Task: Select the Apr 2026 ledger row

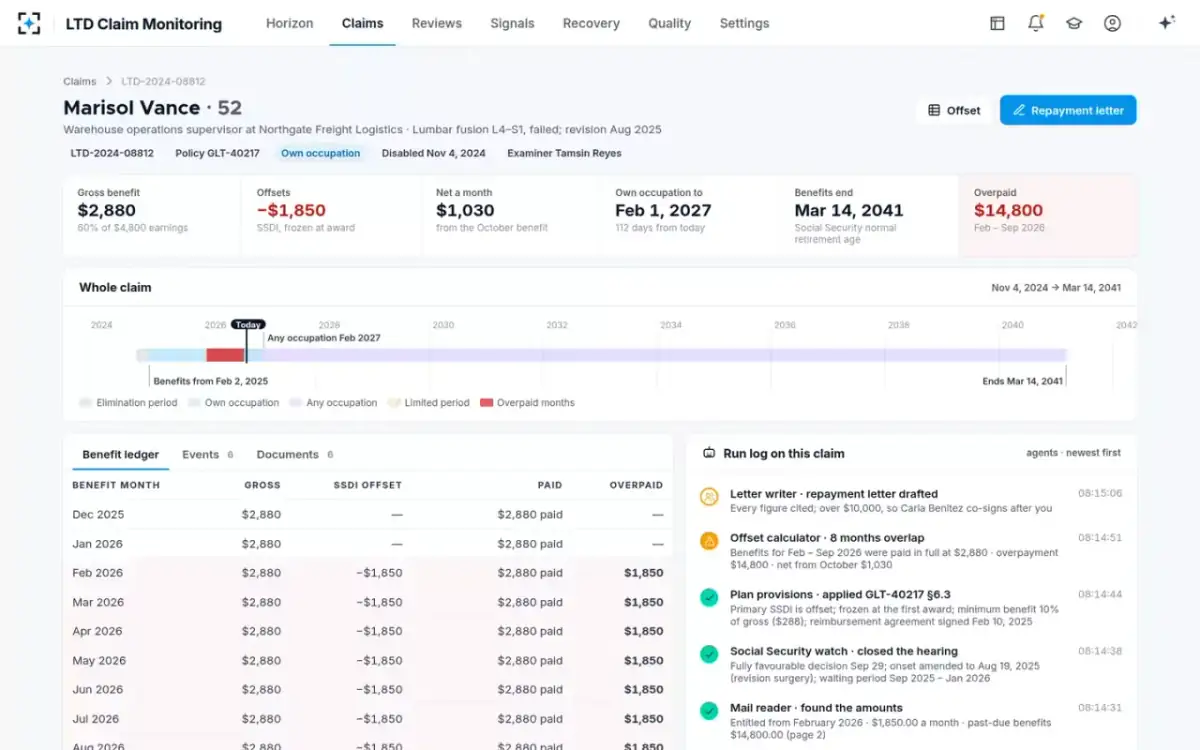Action: coord(368,631)
